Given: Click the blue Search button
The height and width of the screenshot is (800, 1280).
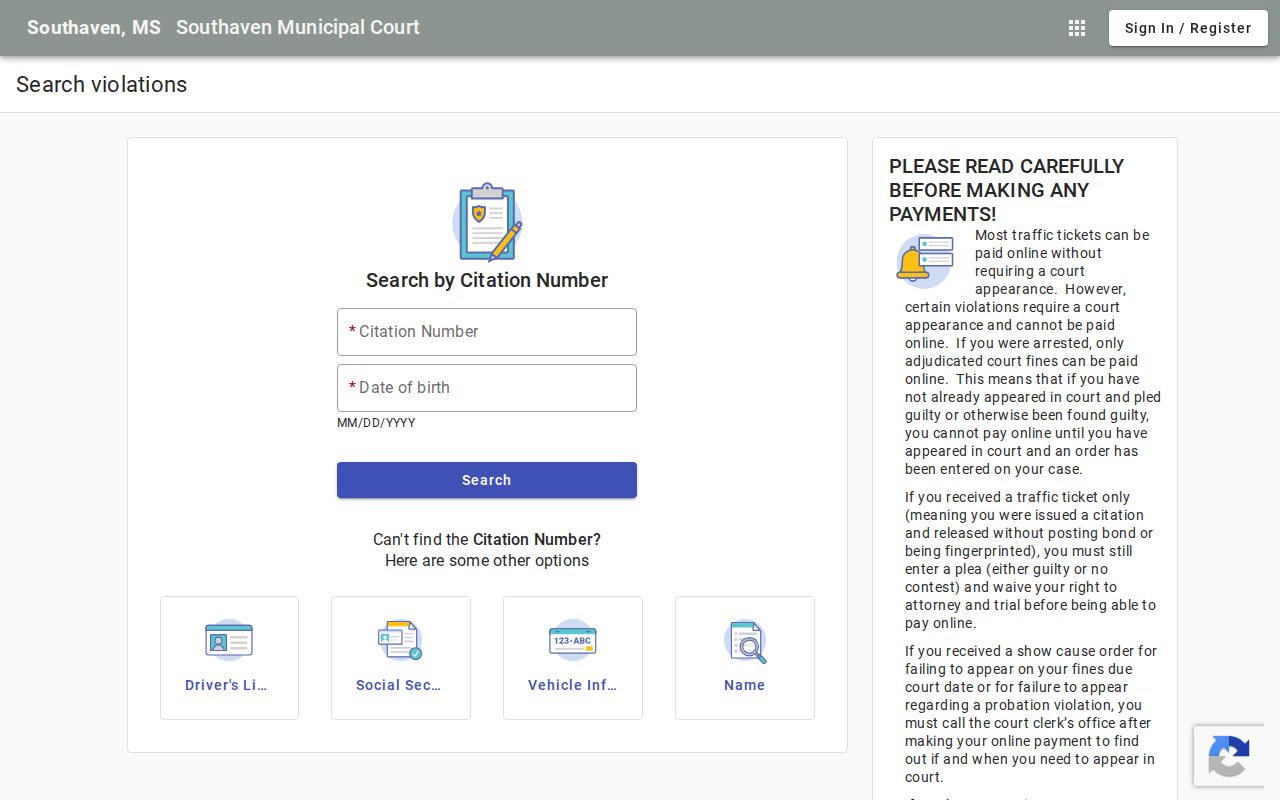Looking at the screenshot, I should [487, 480].
